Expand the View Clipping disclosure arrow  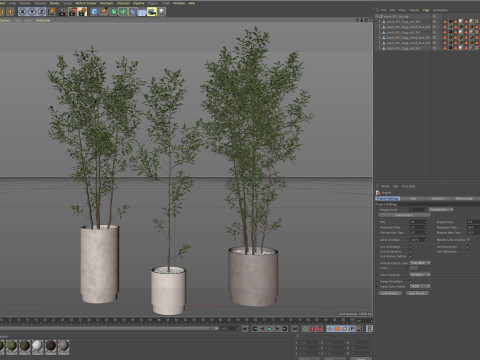[377, 275]
